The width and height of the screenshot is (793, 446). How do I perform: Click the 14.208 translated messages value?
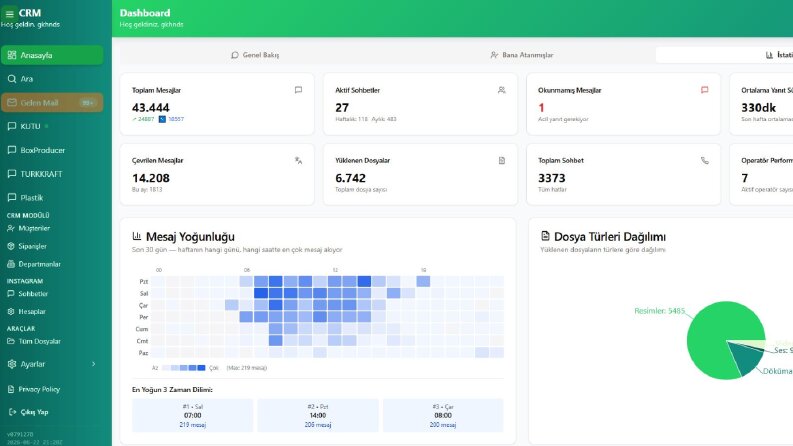click(151, 179)
